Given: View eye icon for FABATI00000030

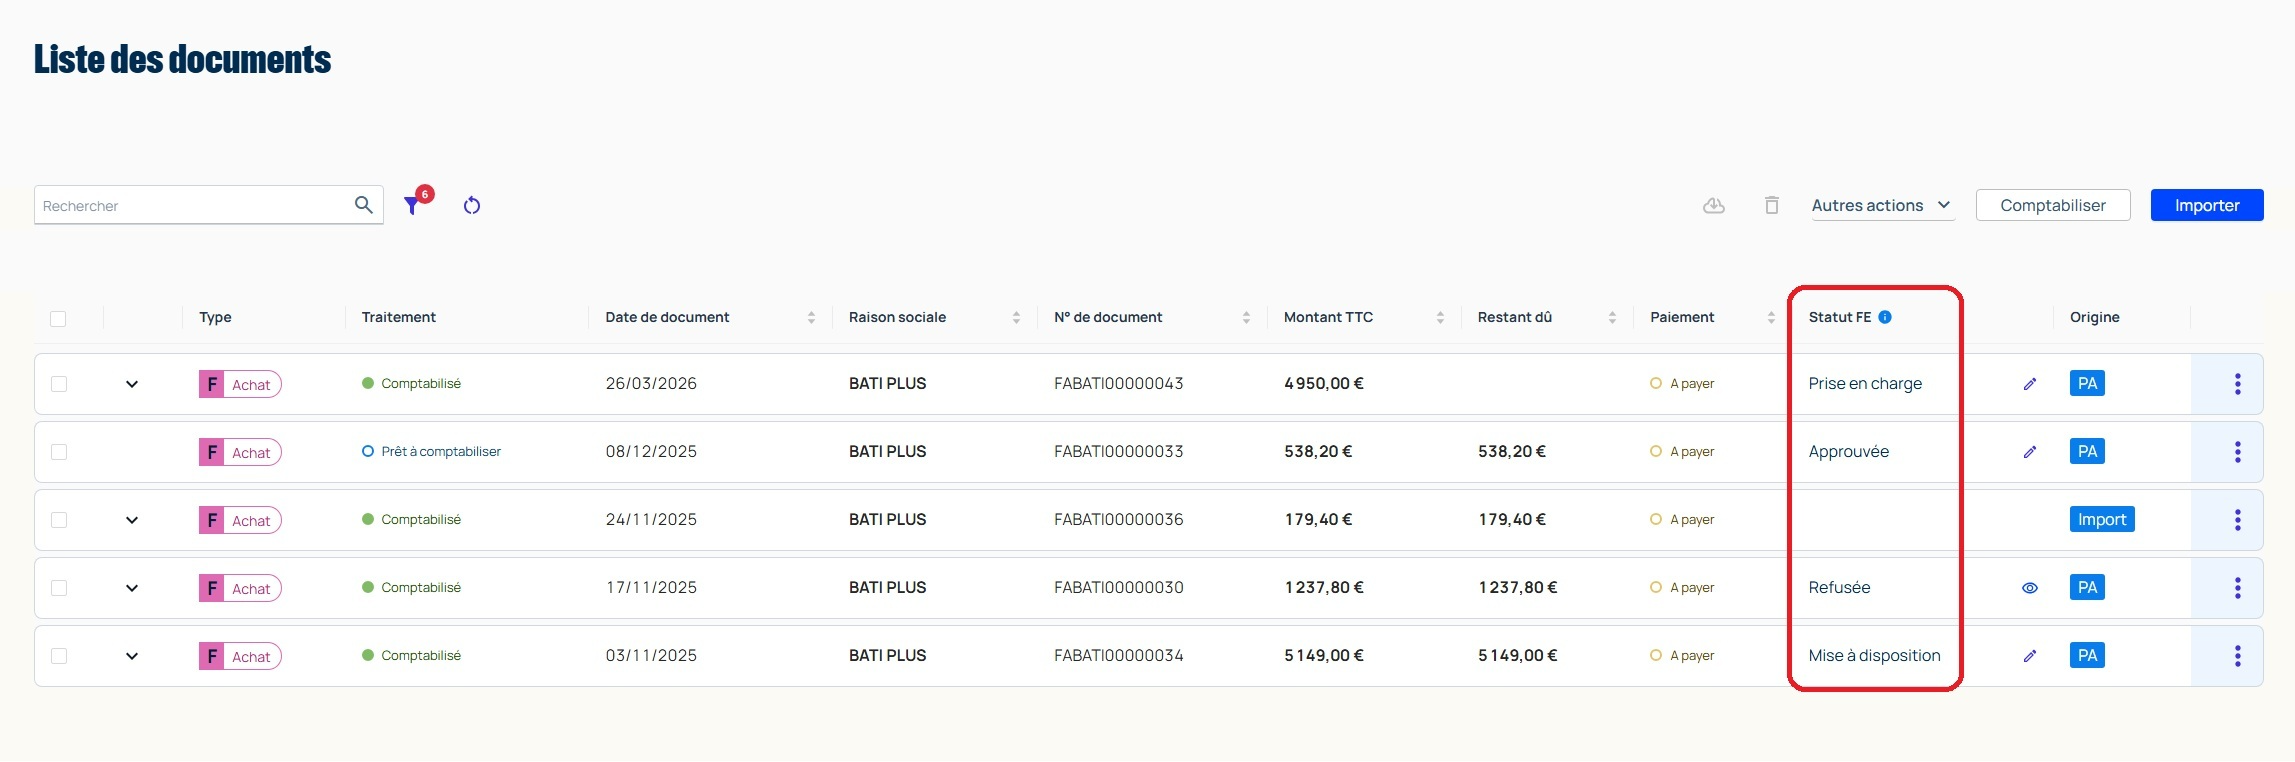Looking at the screenshot, I should (x=2030, y=588).
